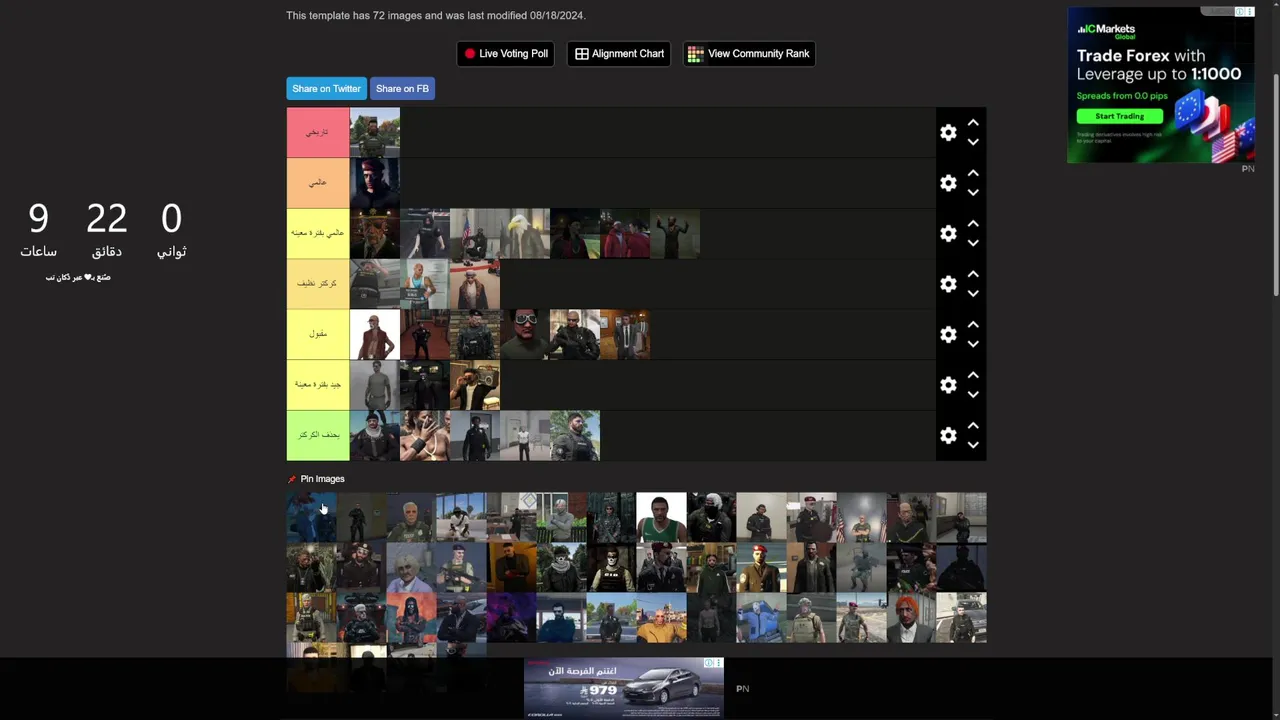Image resolution: width=1280 pixels, height=720 pixels.
Task: Select the bald eagle head character image
Action: click(525, 233)
